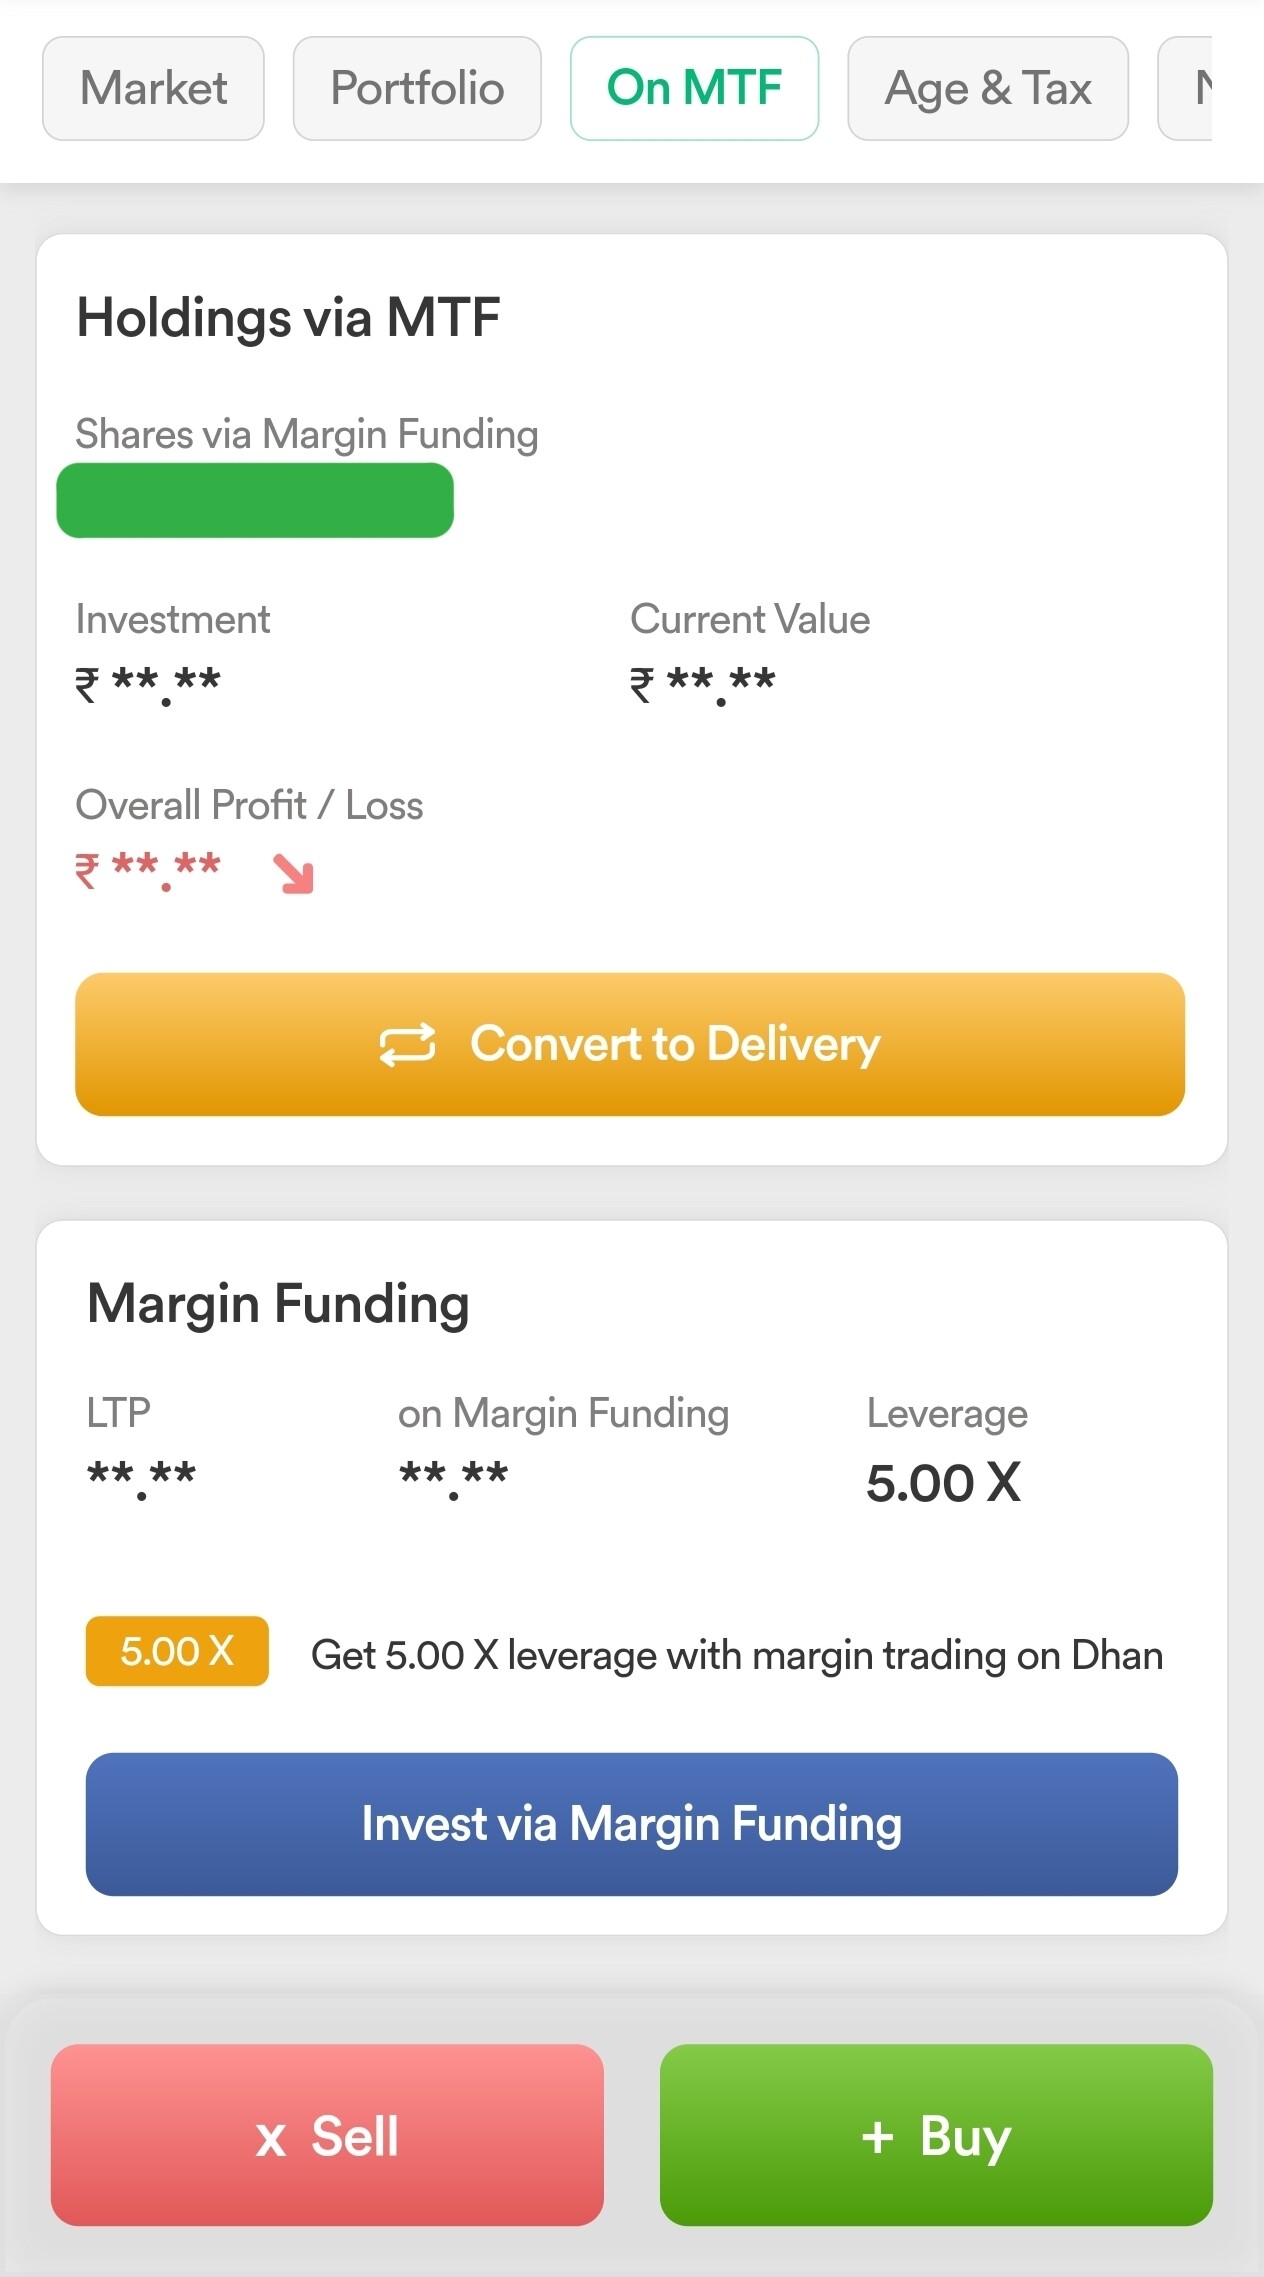Viewport: 1264px width, 2277px height.
Task: Go to the Age & Tax tab
Action: 987,89
